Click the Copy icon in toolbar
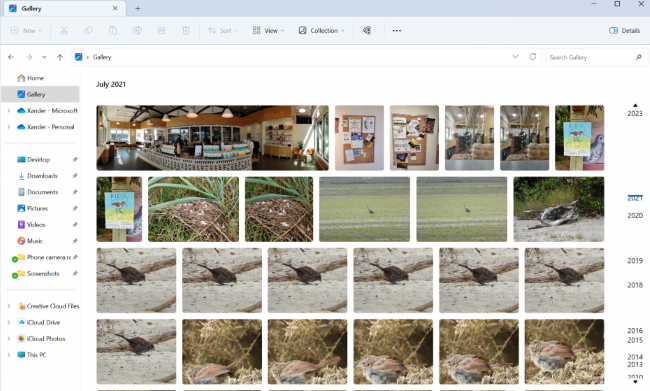The width and height of the screenshot is (650, 391). click(88, 31)
